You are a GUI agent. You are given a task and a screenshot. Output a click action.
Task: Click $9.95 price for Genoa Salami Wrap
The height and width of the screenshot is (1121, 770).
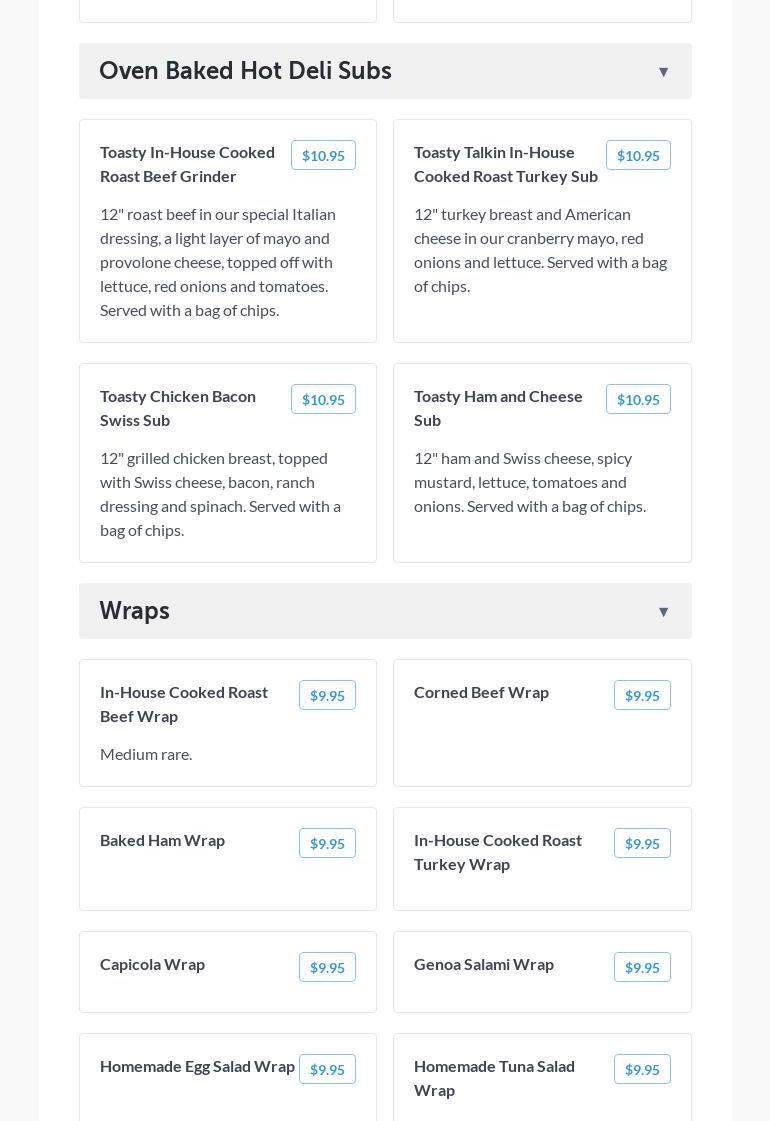642,968
